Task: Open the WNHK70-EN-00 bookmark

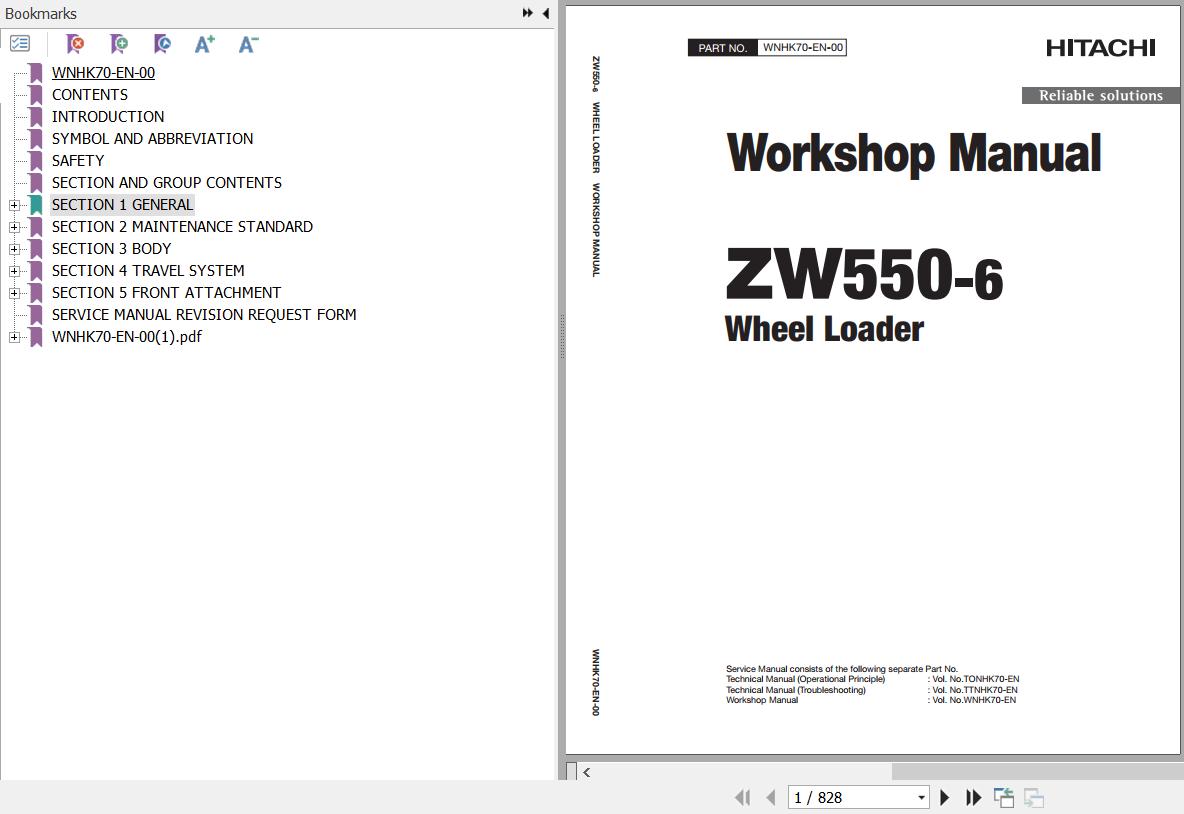Action: click(x=103, y=72)
